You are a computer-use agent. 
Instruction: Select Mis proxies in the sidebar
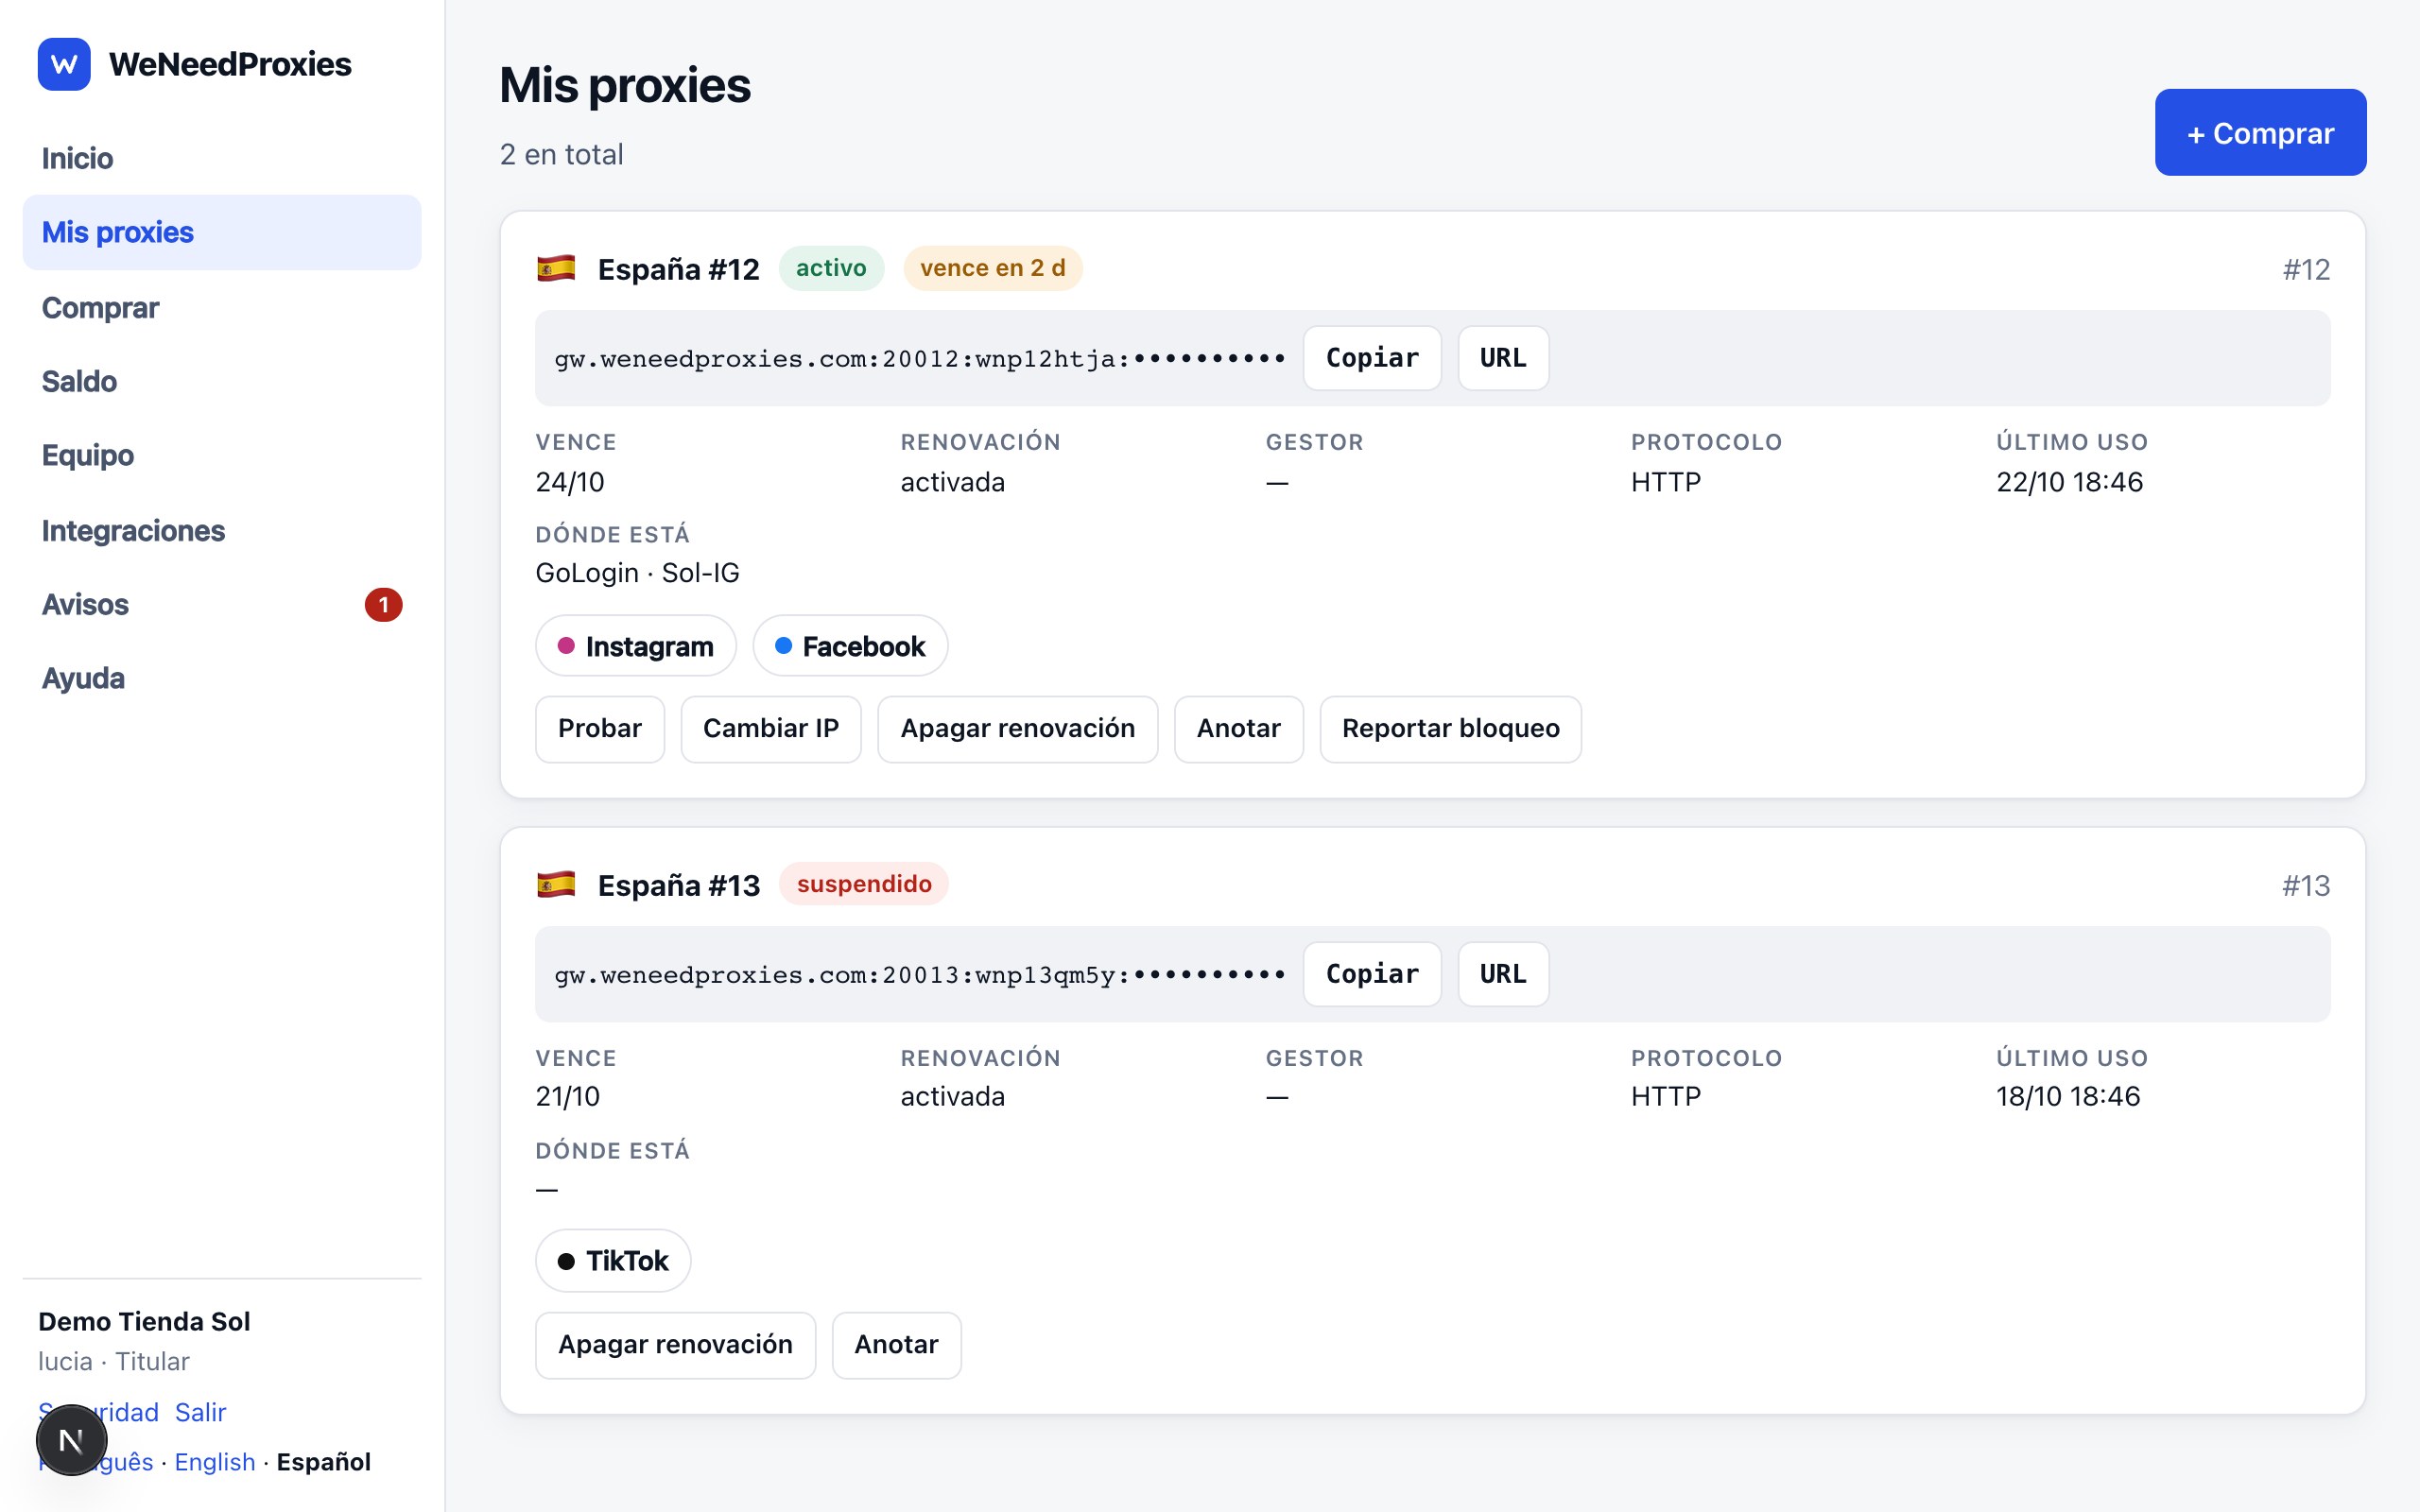pyautogui.click(x=222, y=232)
